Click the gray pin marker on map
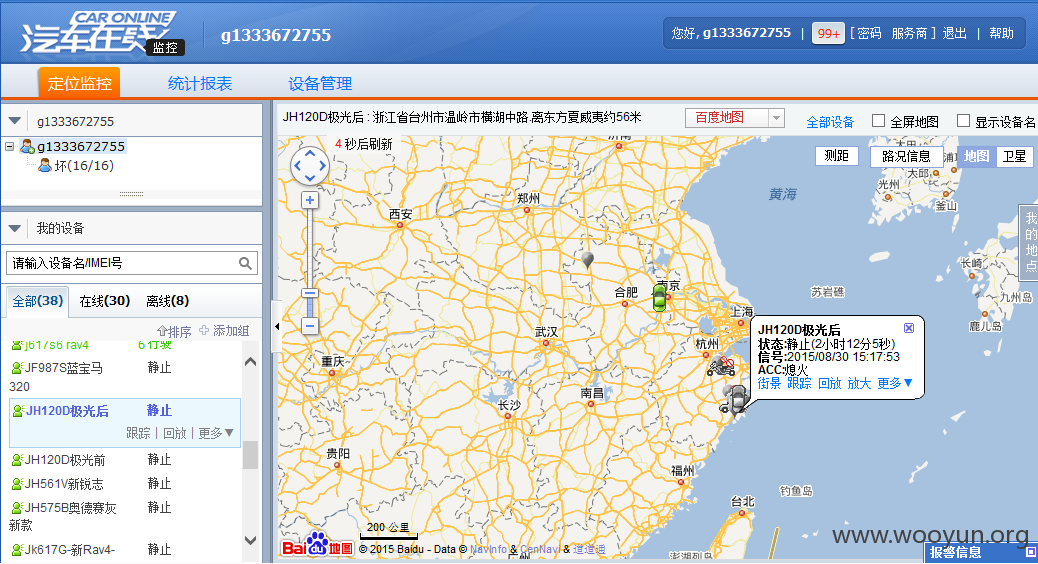The image size is (1038, 564). [x=587, y=259]
